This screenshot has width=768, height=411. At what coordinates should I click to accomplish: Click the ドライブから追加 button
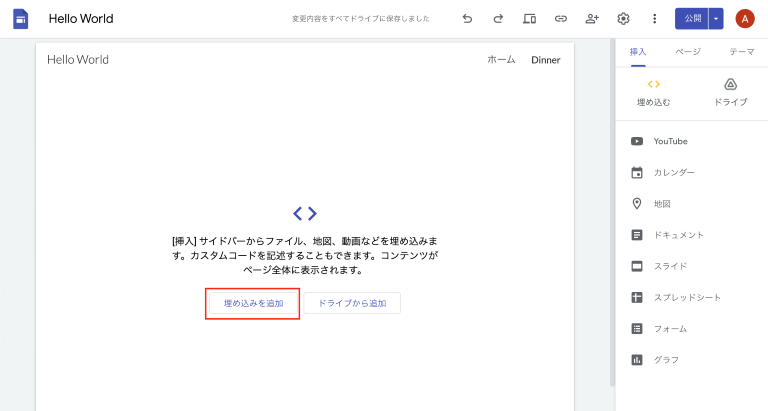[x=352, y=303]
